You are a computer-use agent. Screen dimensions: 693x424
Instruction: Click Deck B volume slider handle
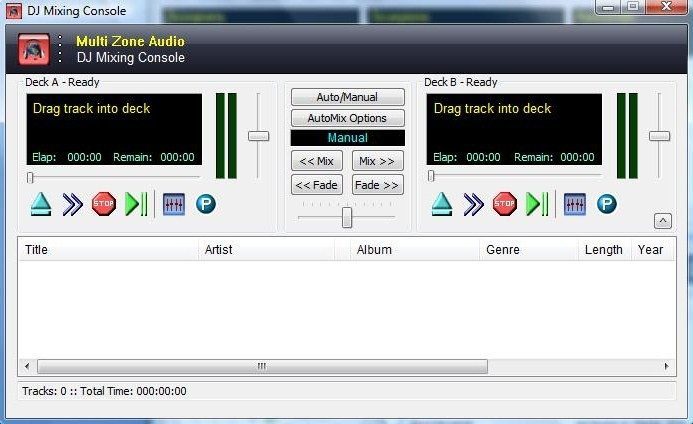pos(659,136)
